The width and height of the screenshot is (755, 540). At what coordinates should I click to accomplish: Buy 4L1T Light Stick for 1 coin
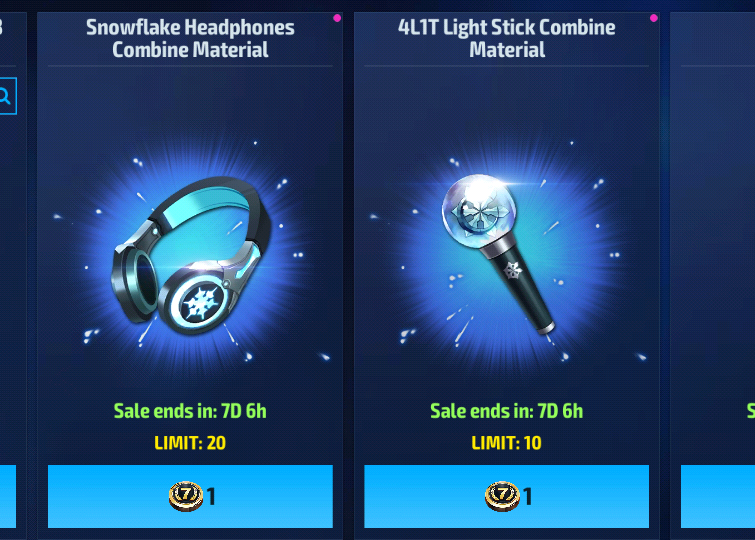(x=507, y=496)
